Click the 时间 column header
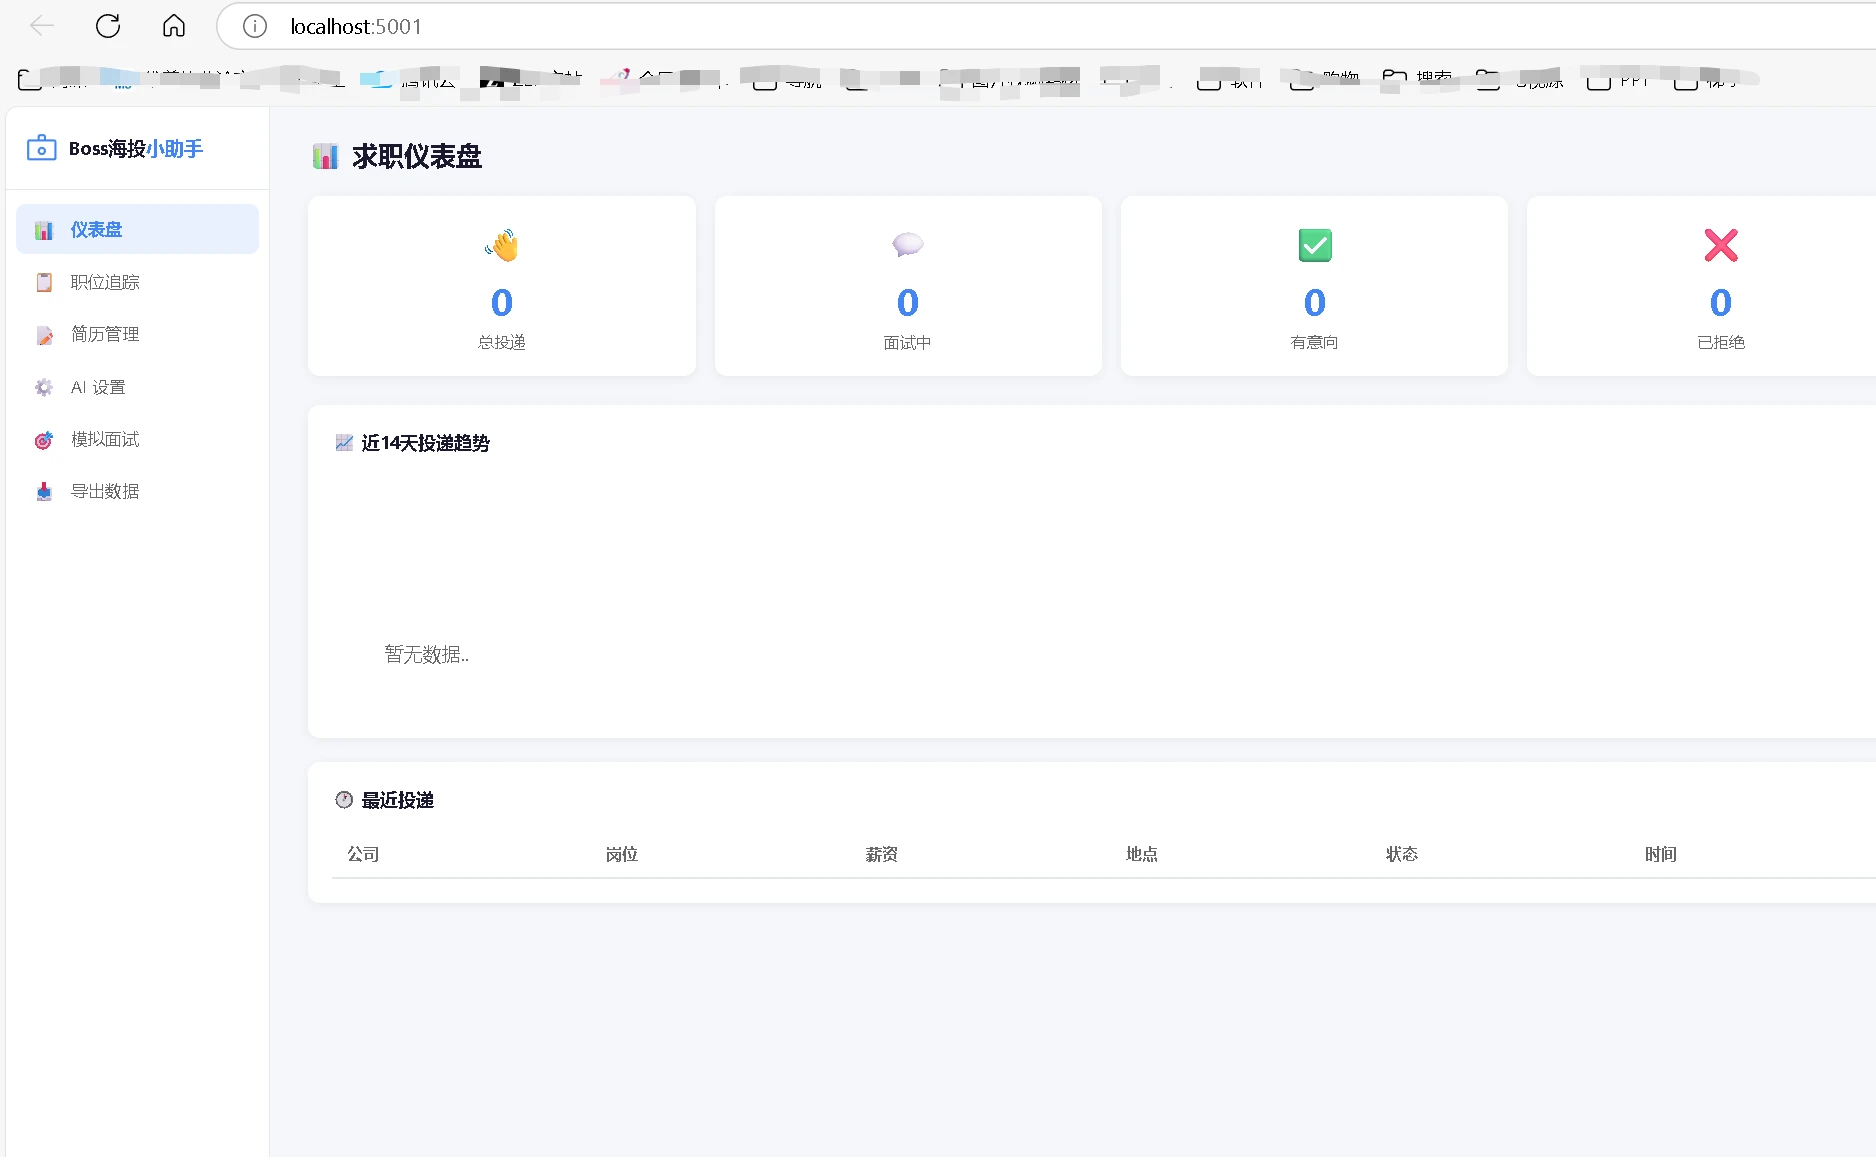Image resolution: width=1876 pixels, height=1157 pixels. (1661, 854)
